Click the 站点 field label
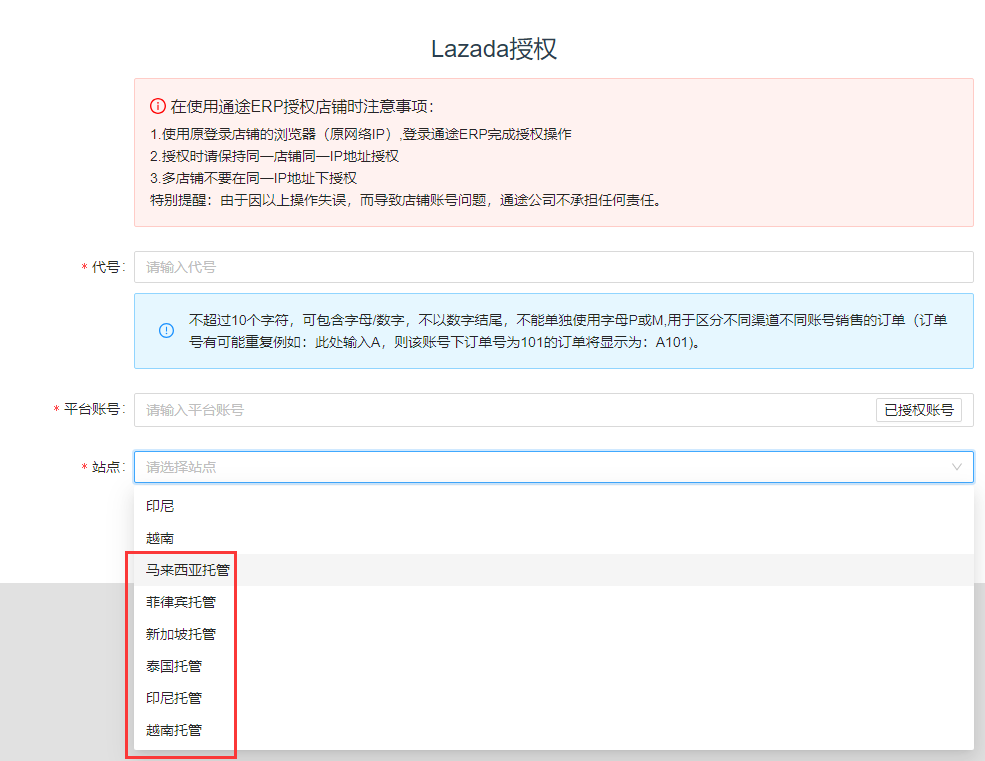The height and width of the screenshot is (761, 985). click(x=108, y=467)
